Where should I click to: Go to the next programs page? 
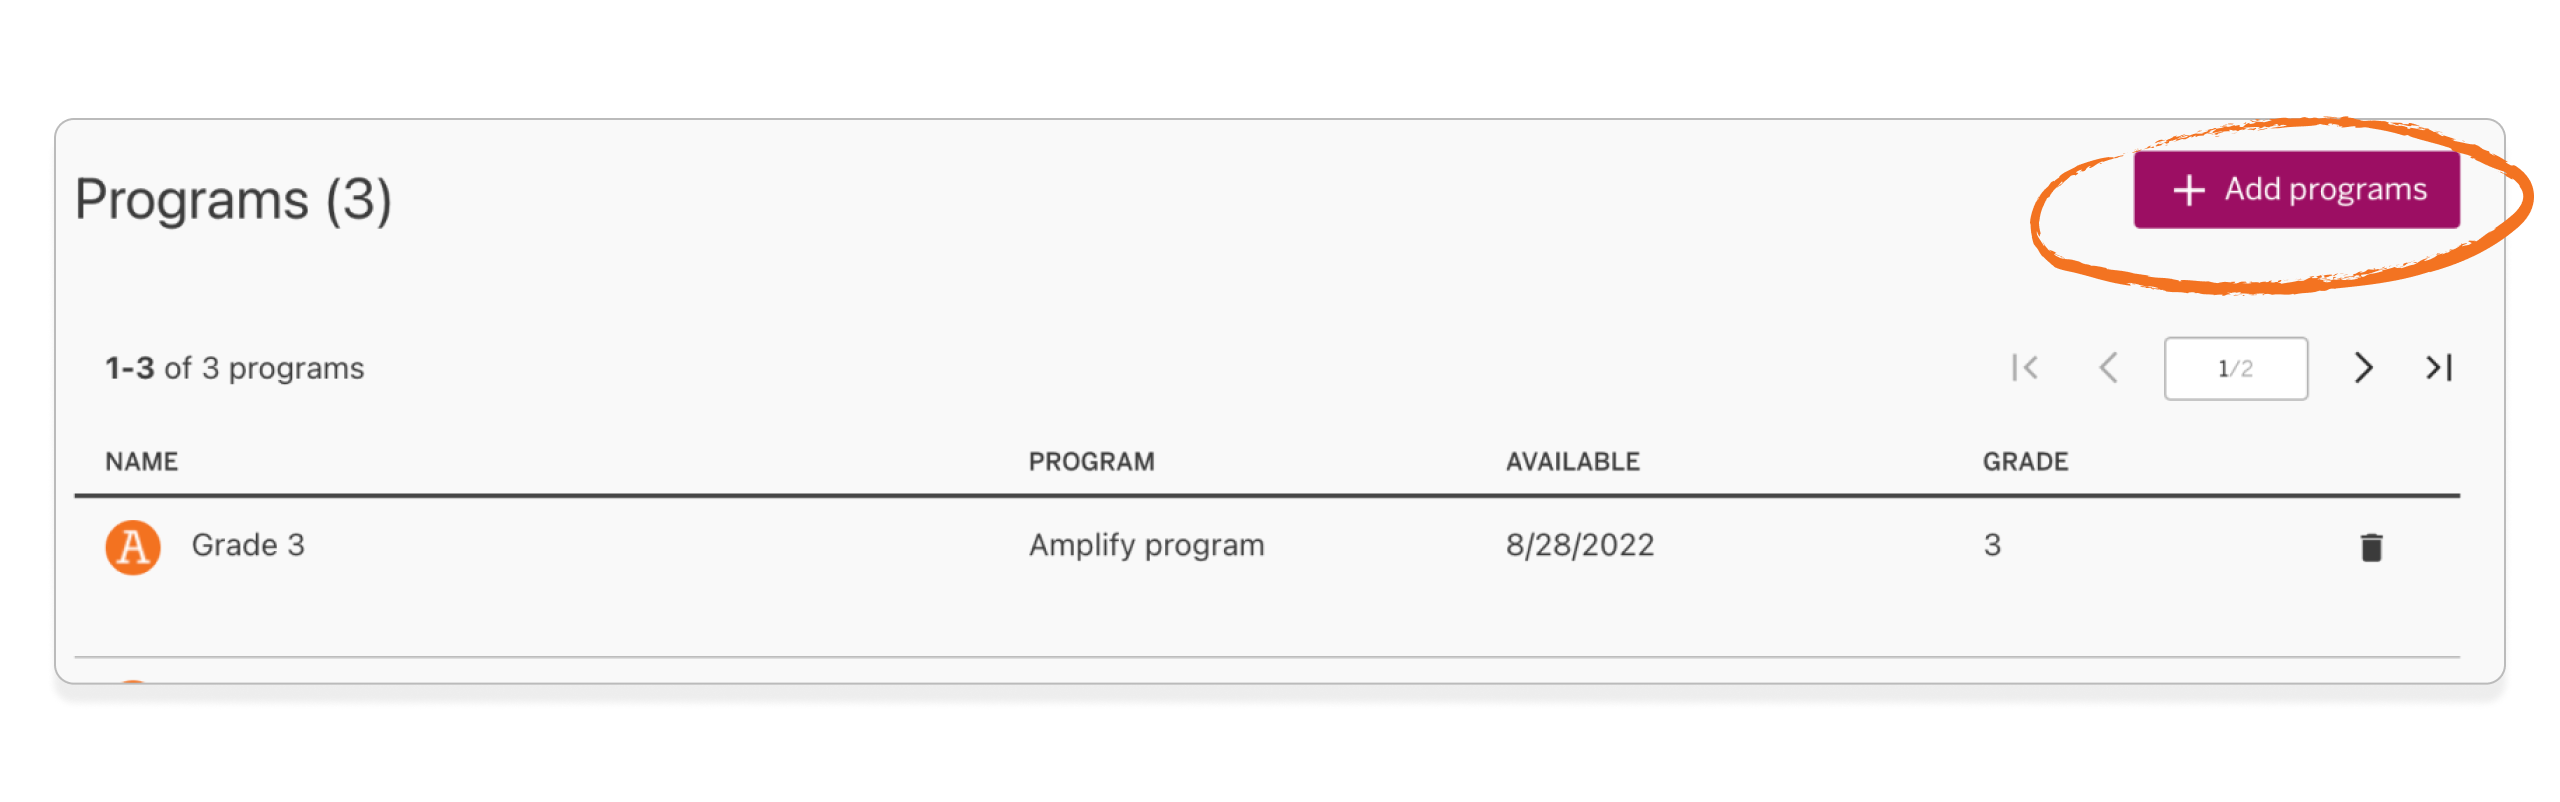[2363, 368]
